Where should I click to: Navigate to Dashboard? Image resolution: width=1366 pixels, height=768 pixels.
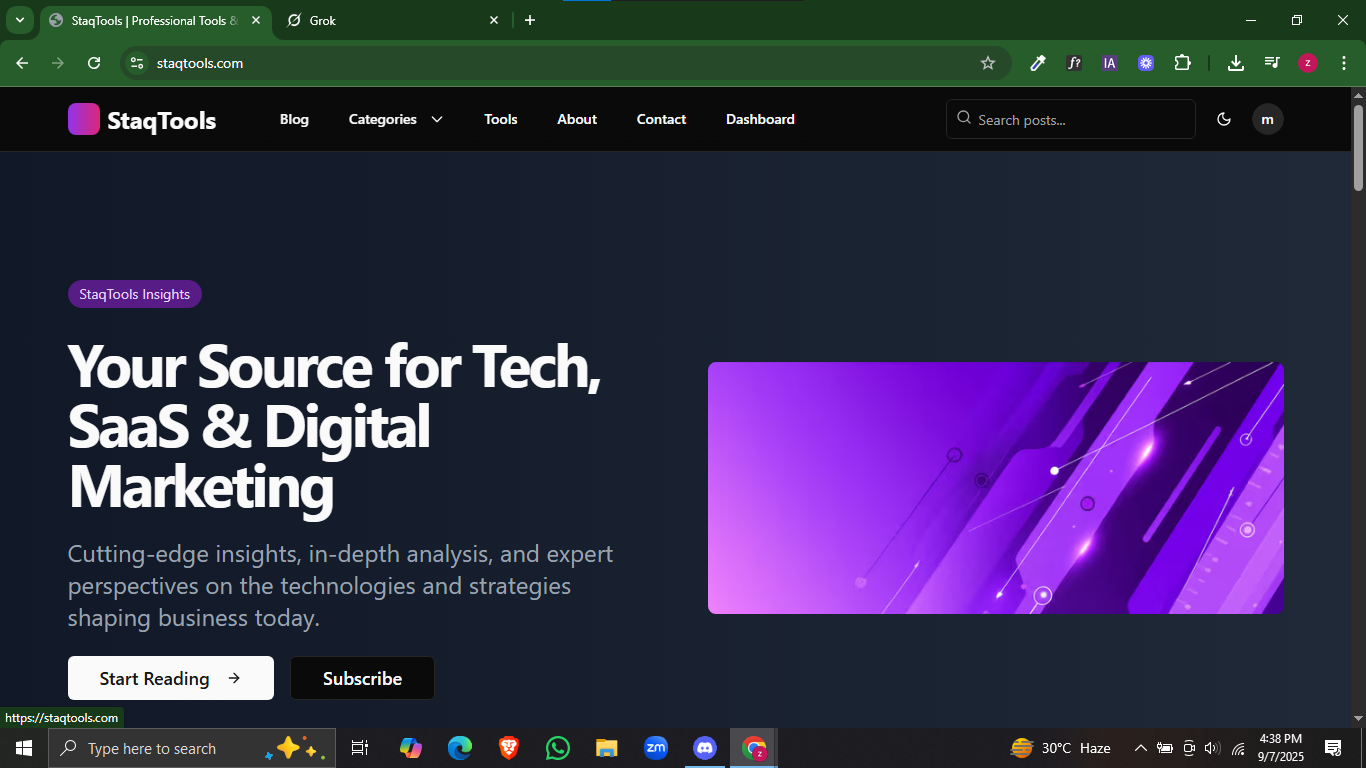pos(760,119)
